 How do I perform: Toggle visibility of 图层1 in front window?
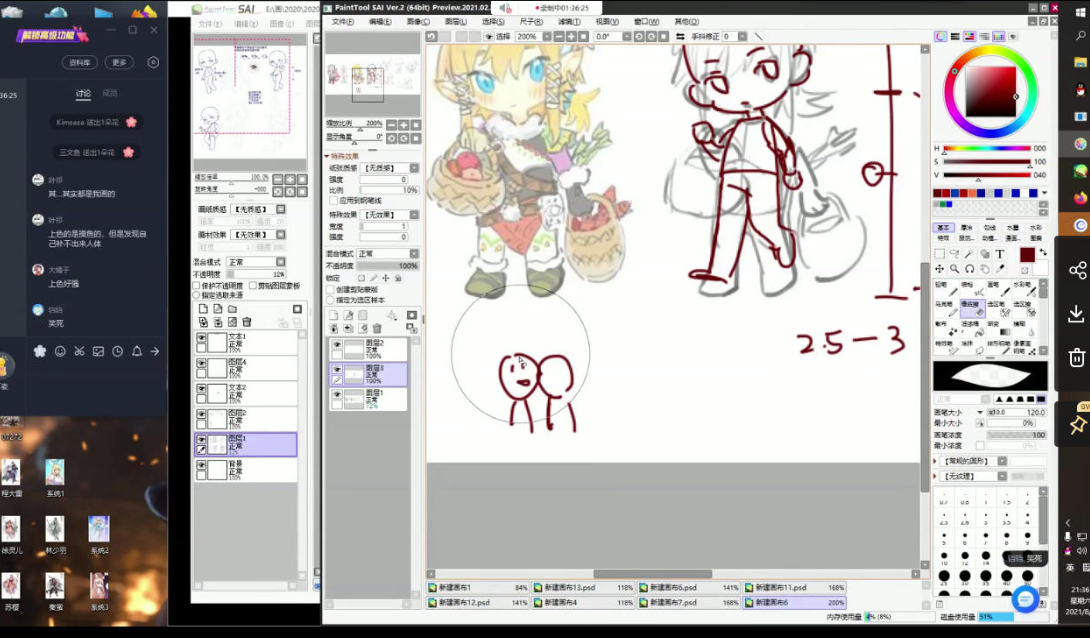click(x=337, y=394)
